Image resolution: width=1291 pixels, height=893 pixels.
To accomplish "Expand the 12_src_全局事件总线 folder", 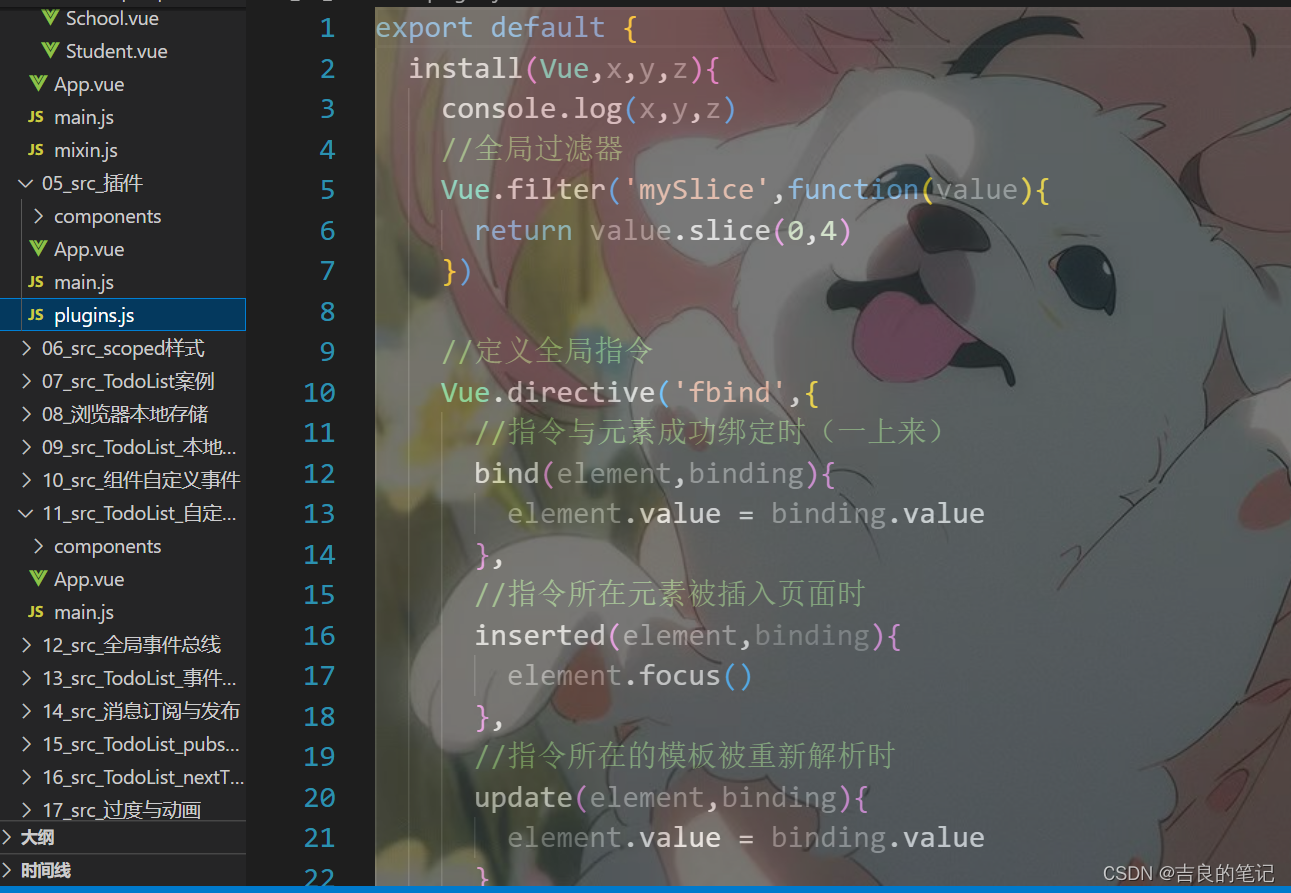I will (26, 645).
